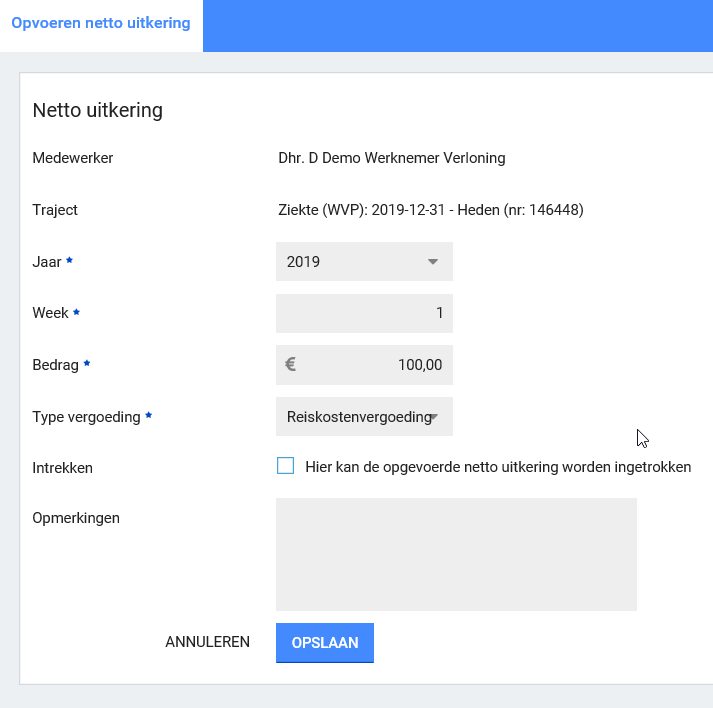Click the Opmerkingen field label
Image resolution: width=713 pixels, height=708 pixels.
(x=76, y=518)
